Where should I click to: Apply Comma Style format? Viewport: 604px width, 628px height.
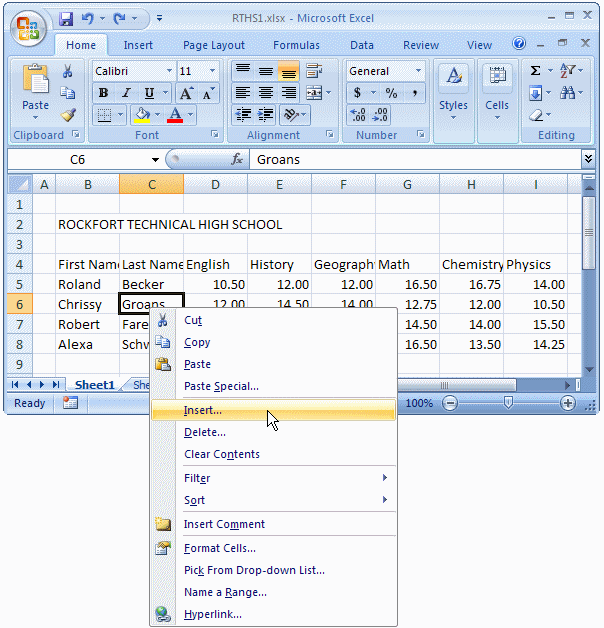click(x=415, y=93)
